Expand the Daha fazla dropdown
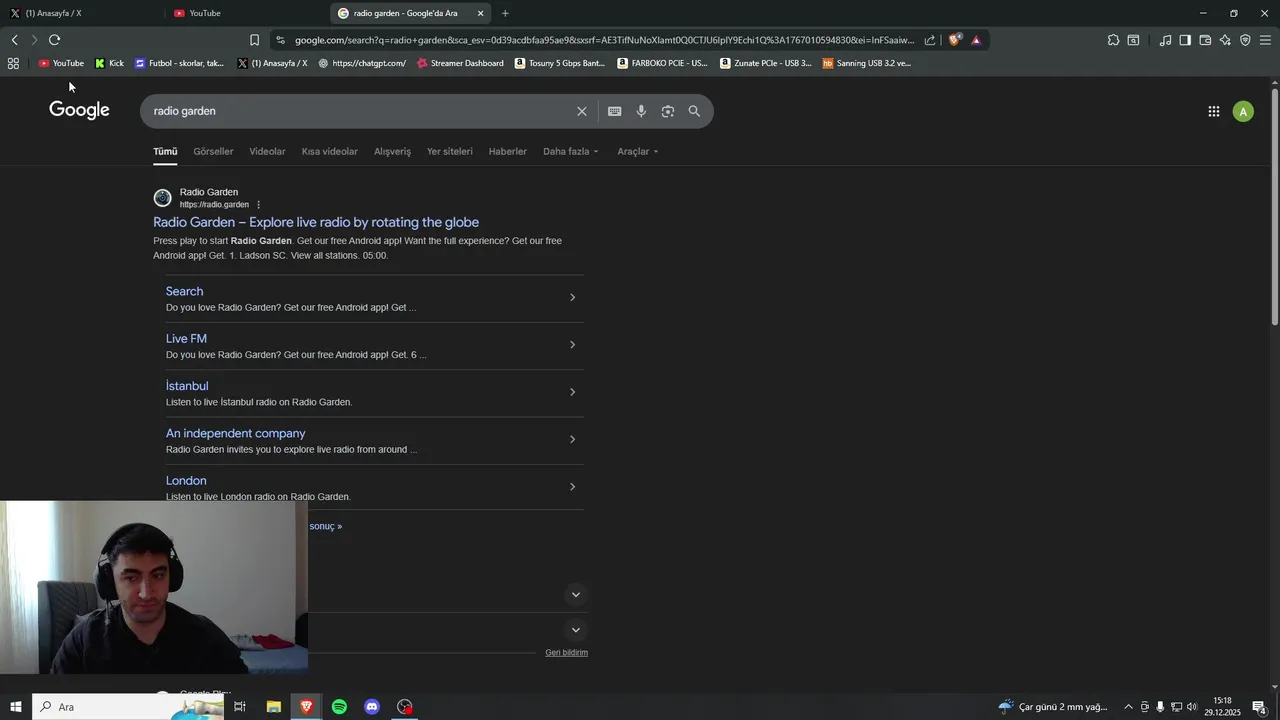This screenshot has width=1280, height=720. click(x=571, y=152)
